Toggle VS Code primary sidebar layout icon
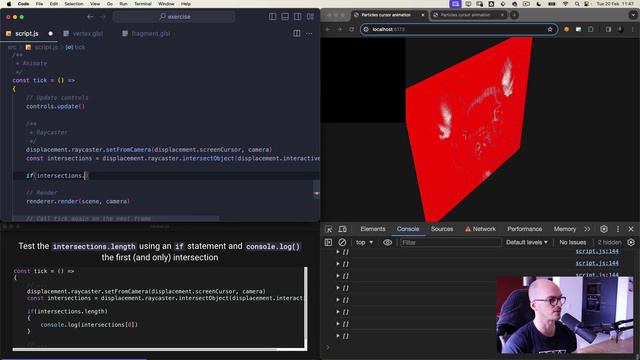The height and width of the screenshot is (360, 640). [x=272, y=17]
